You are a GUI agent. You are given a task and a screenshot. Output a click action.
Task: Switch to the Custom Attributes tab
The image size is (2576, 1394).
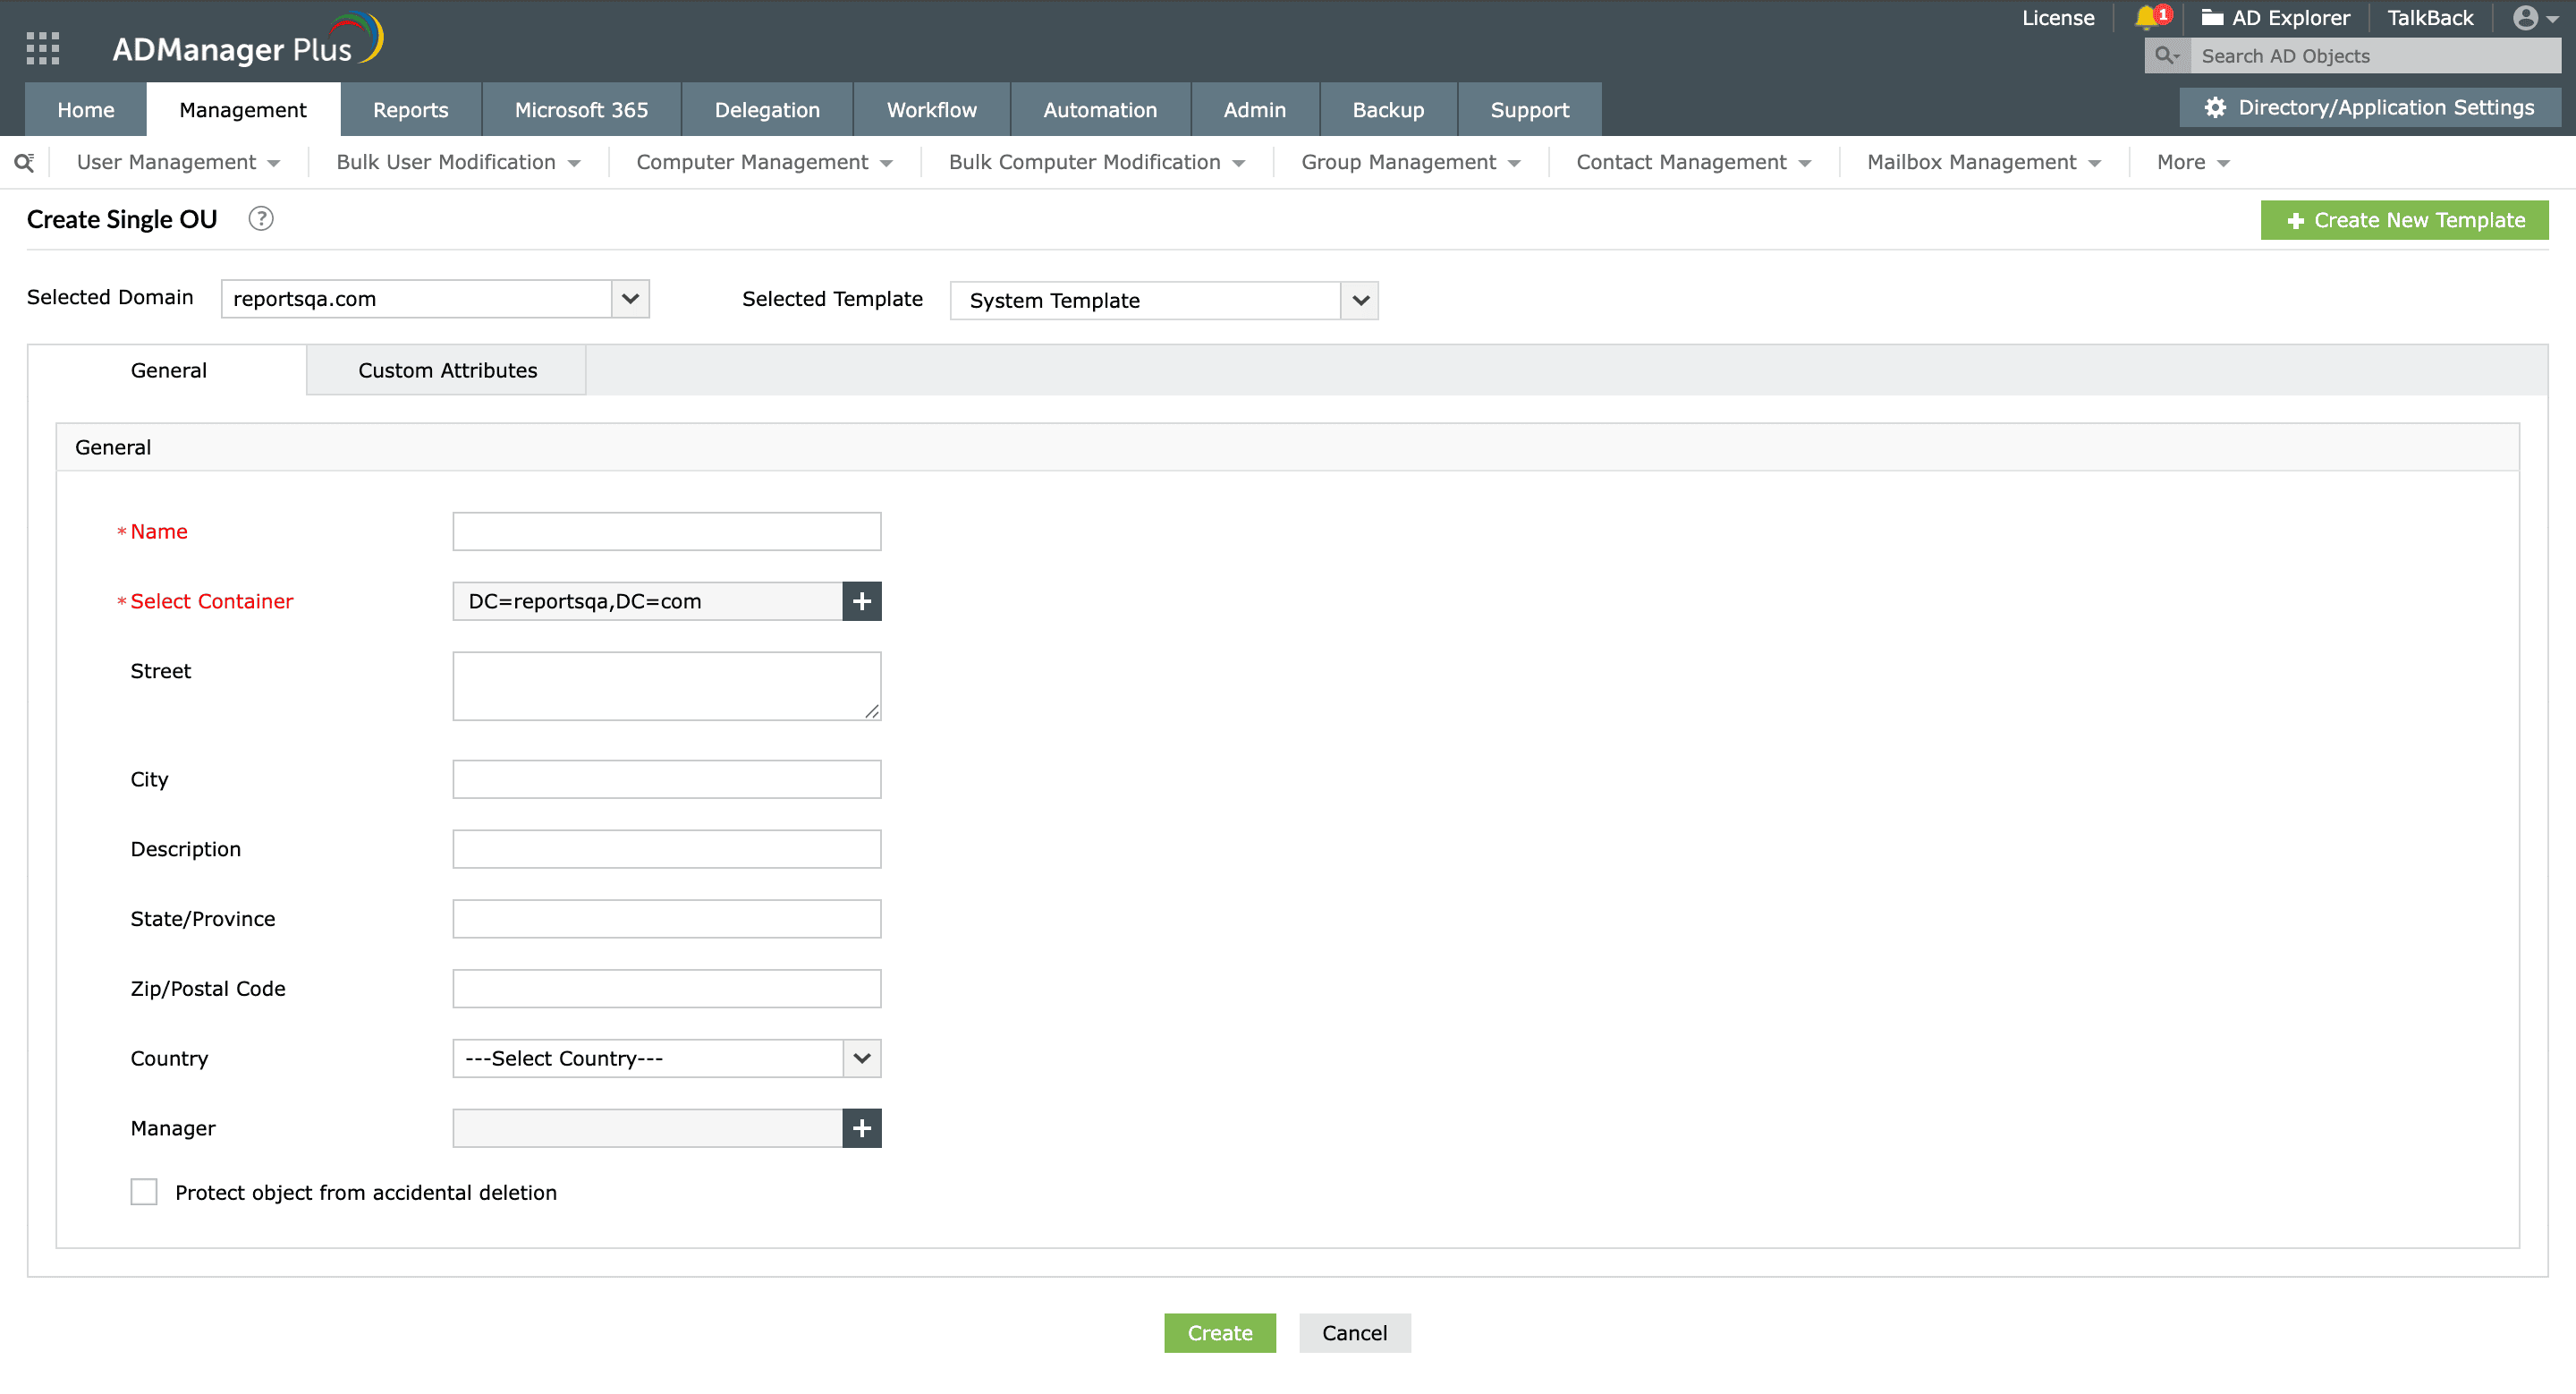point(447,370)
